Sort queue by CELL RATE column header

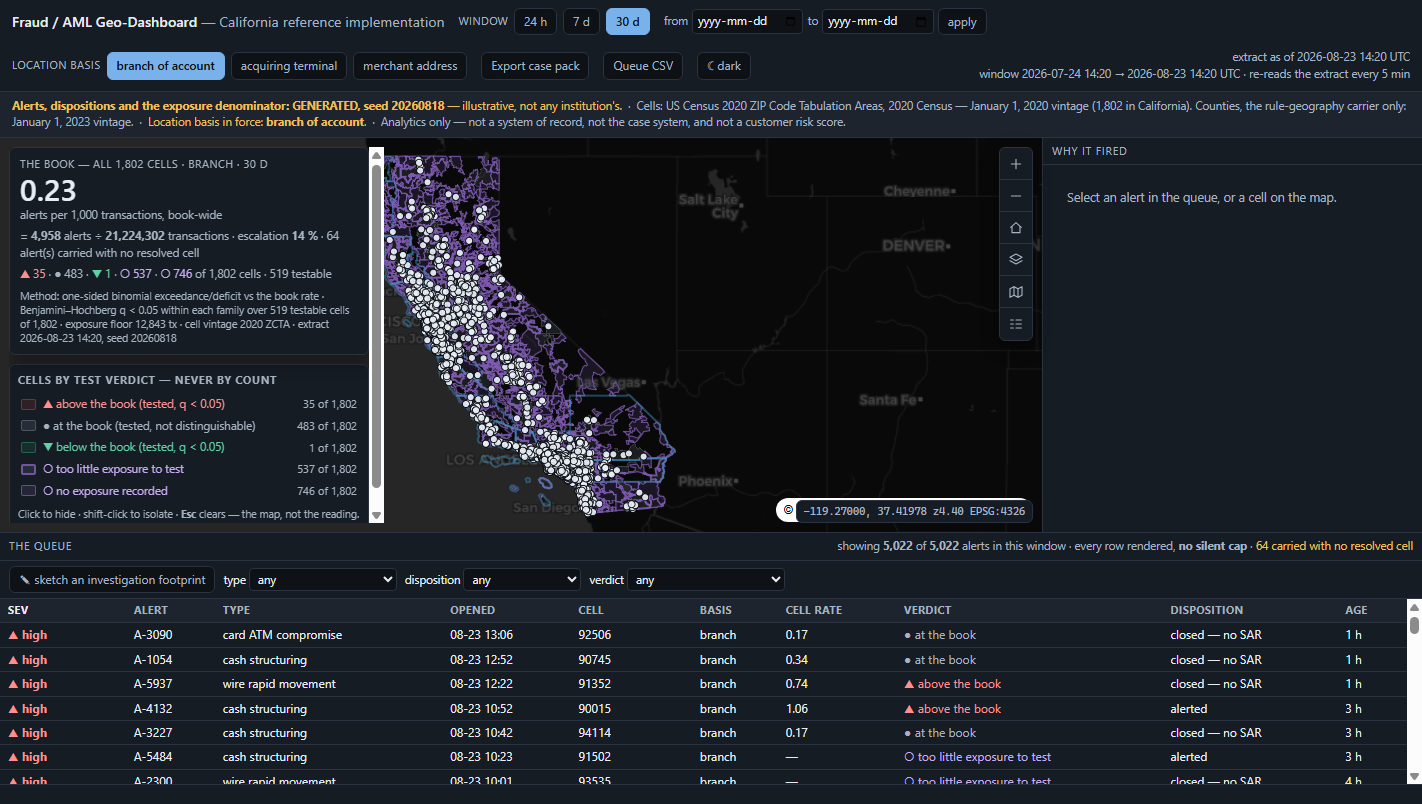814,610
